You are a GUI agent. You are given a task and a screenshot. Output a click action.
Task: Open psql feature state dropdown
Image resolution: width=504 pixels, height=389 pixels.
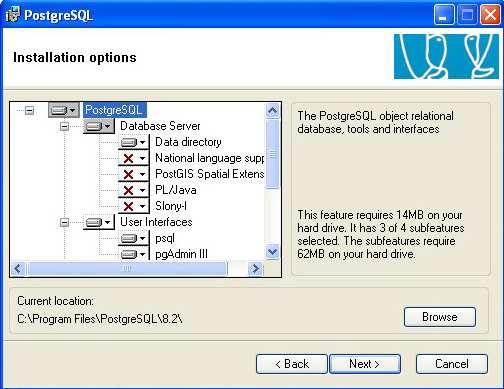(134, 238)
